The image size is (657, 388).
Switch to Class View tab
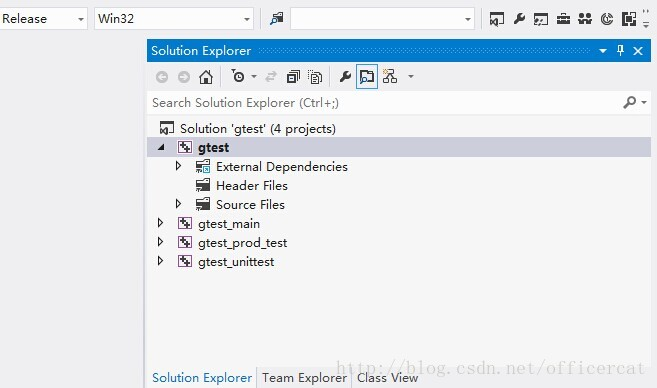click(x=387, y=378)
